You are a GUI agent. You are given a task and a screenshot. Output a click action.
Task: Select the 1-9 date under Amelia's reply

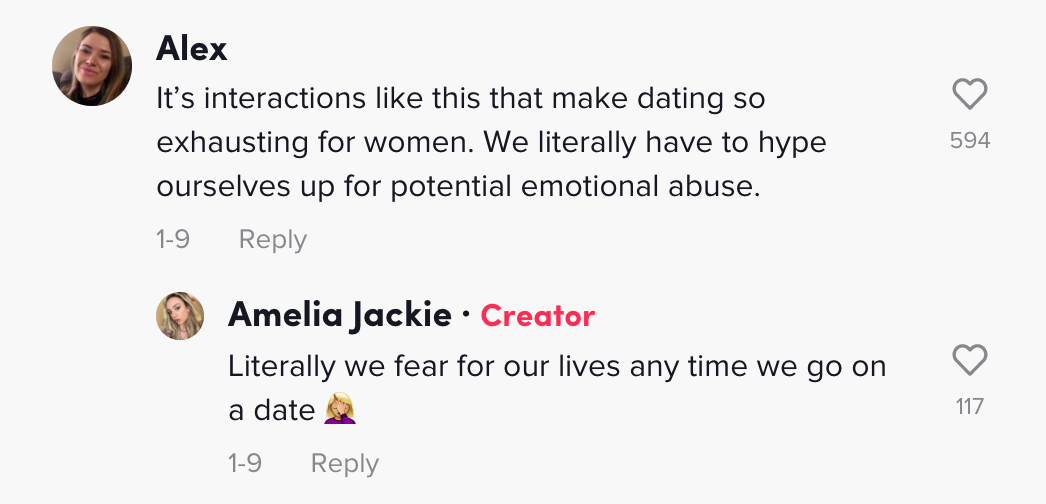point(245,463)
